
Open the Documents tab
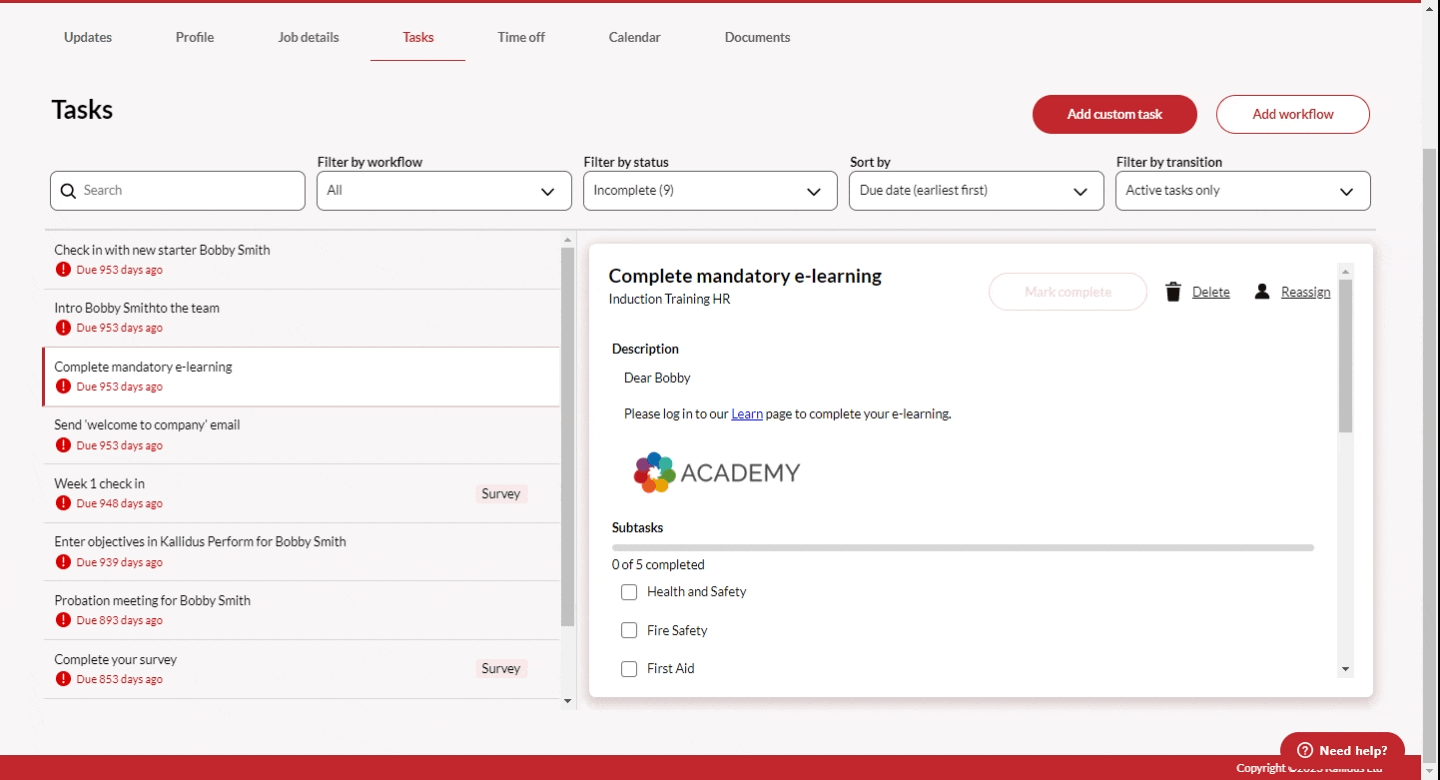(757, 37)
